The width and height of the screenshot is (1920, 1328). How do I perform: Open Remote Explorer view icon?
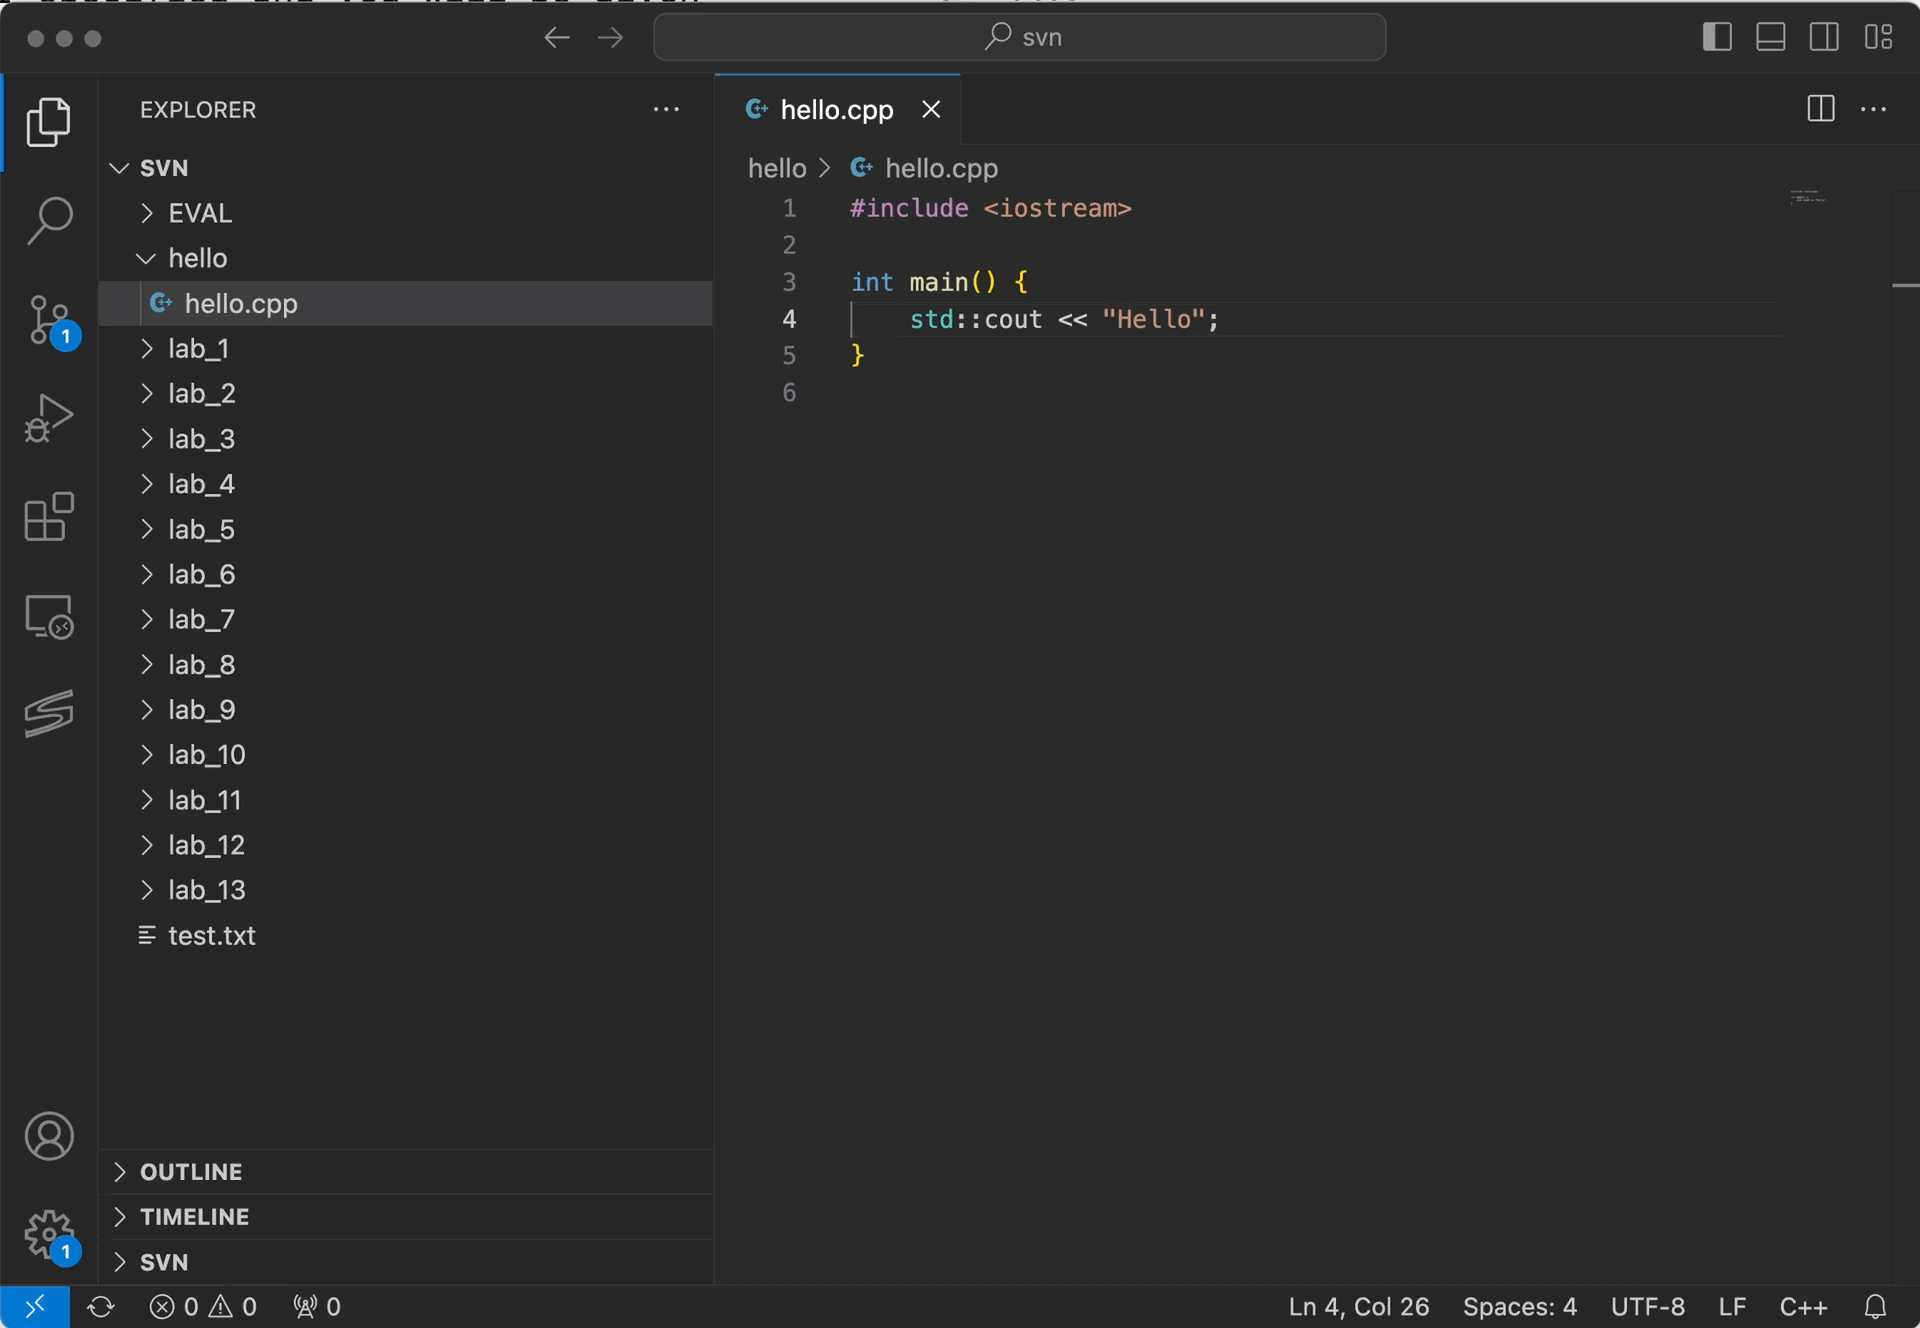[x=48, y=616]
